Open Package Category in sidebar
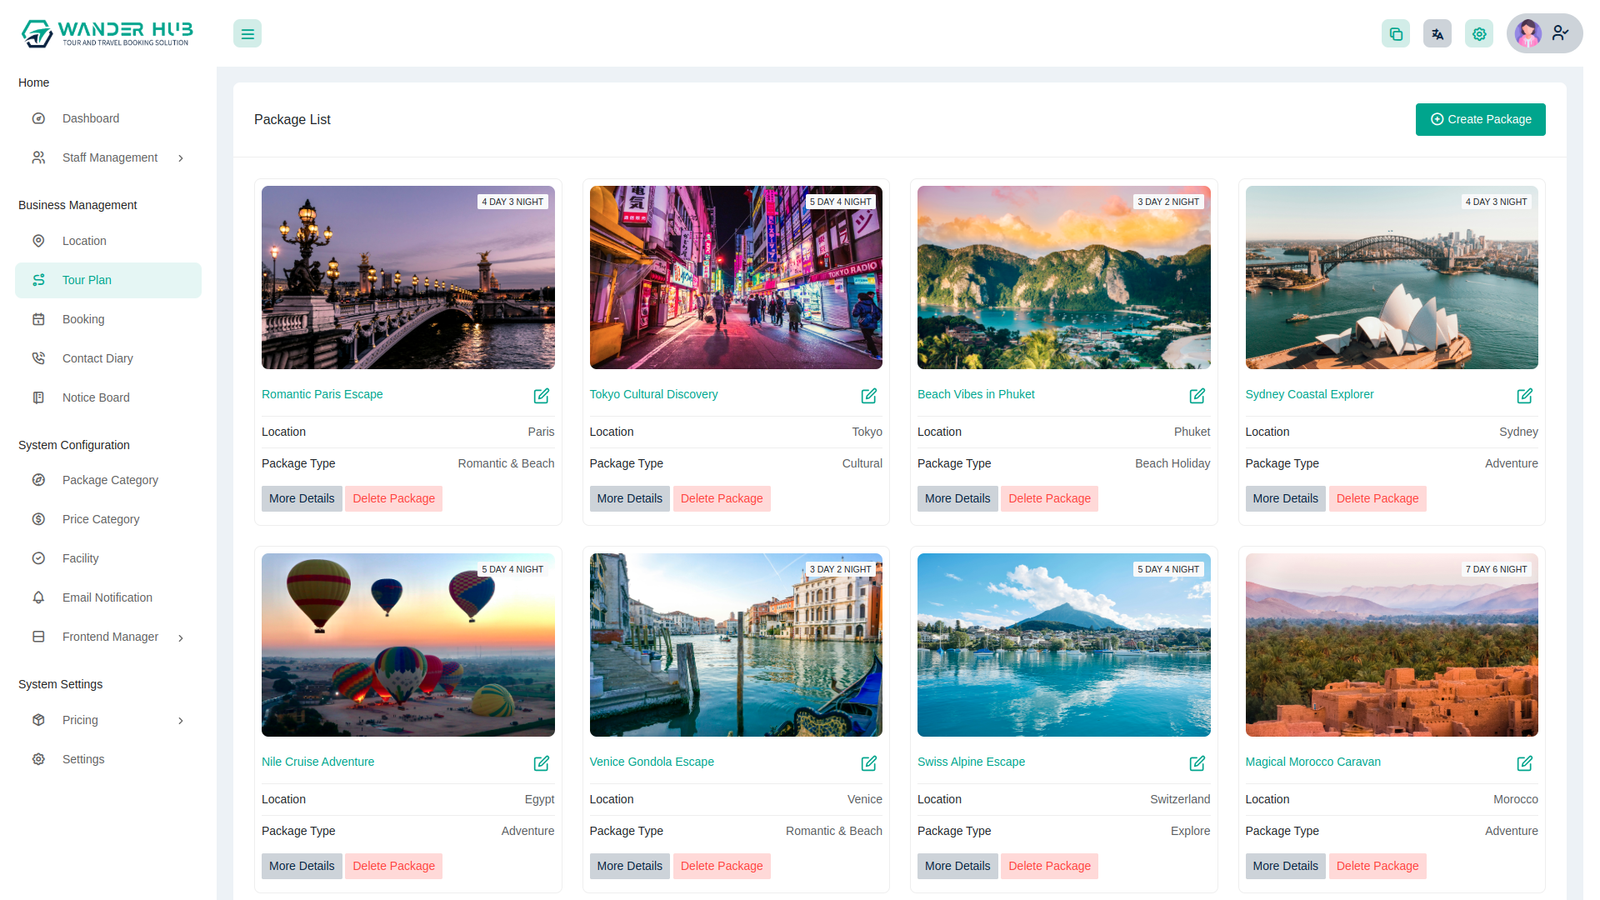The height and width of the screenshot is (900, 1600). tap(110, 480)
